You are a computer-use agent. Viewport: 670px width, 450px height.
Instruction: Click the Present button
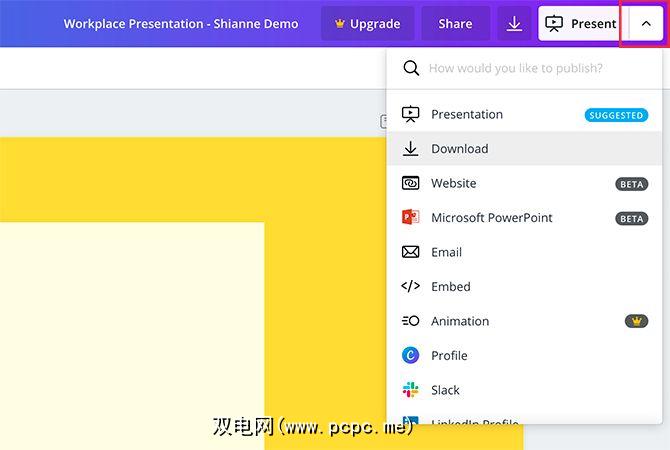click(x=582, y=24)
